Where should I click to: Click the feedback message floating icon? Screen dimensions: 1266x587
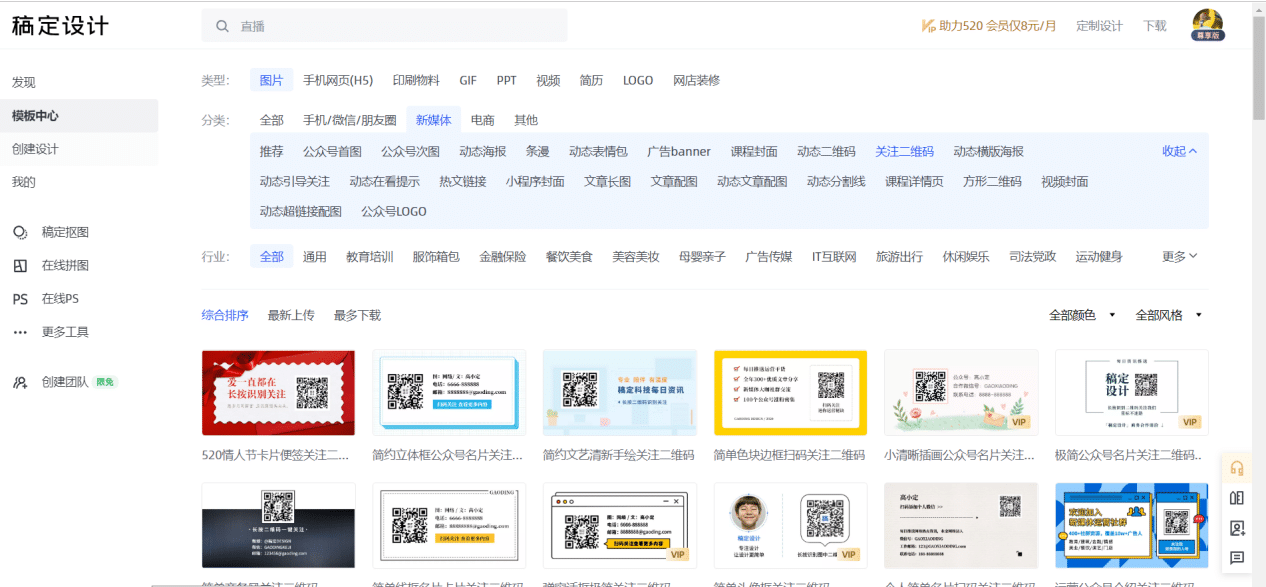click(x=1237, y=557)
